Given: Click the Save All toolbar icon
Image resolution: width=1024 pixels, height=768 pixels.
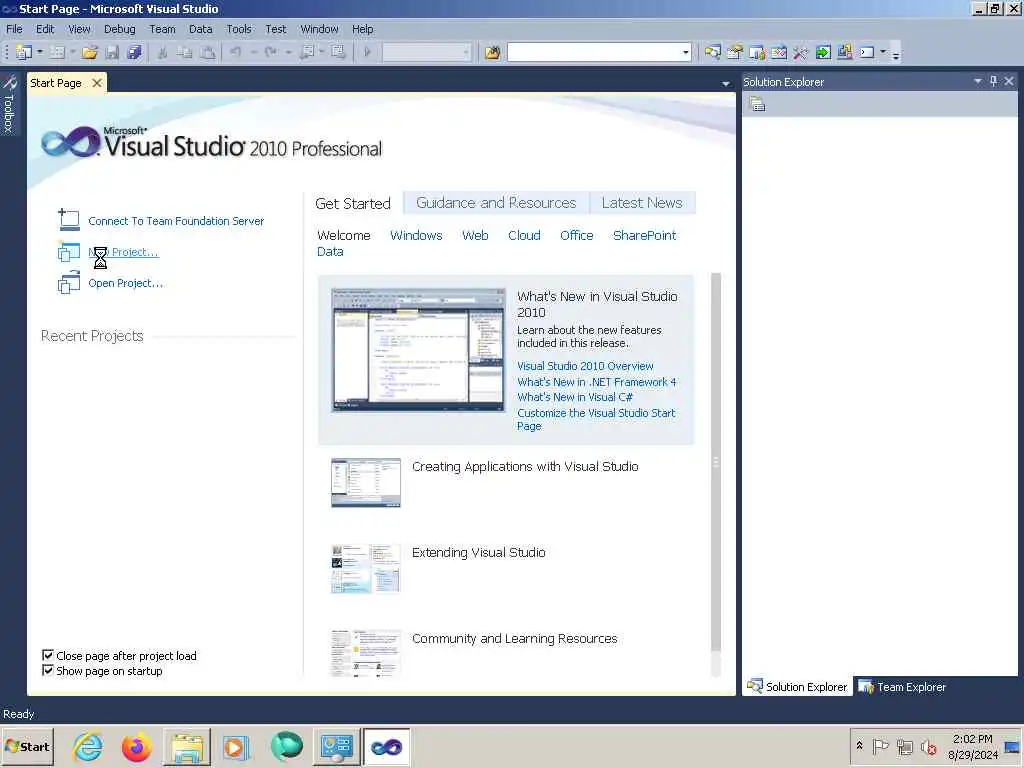Looking at the screenshot, I should (135, 52).
